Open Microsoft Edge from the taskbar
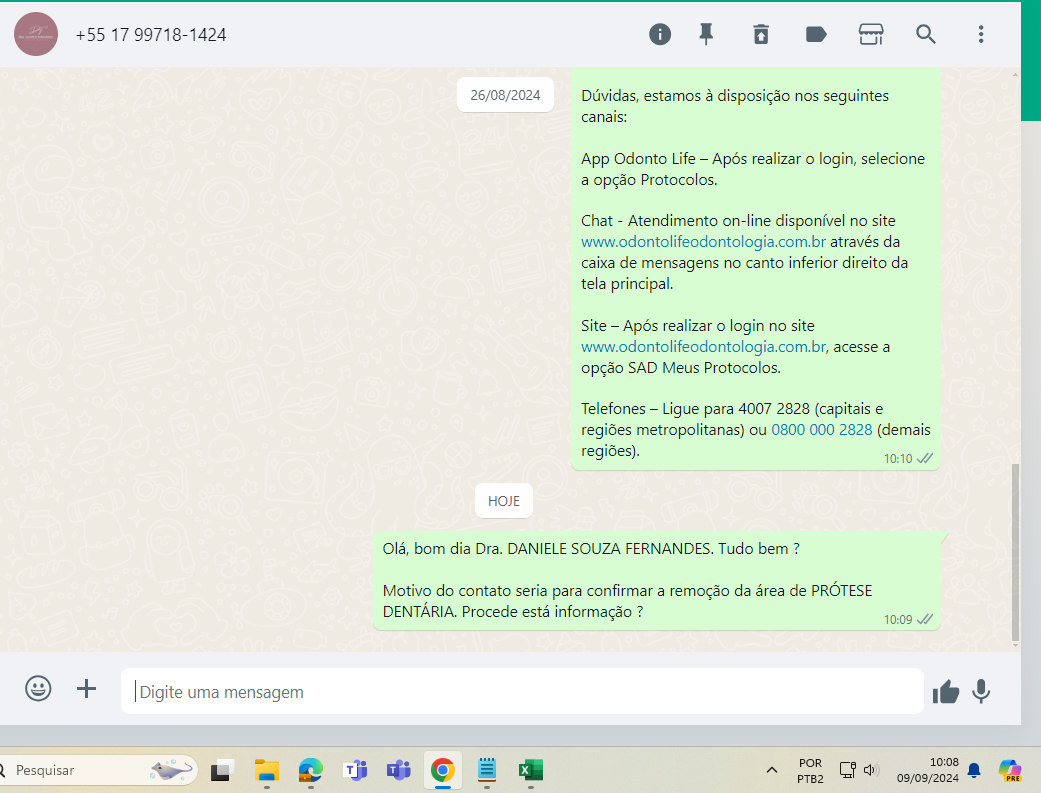This screenshot has width=1041, height=793. 310,770
